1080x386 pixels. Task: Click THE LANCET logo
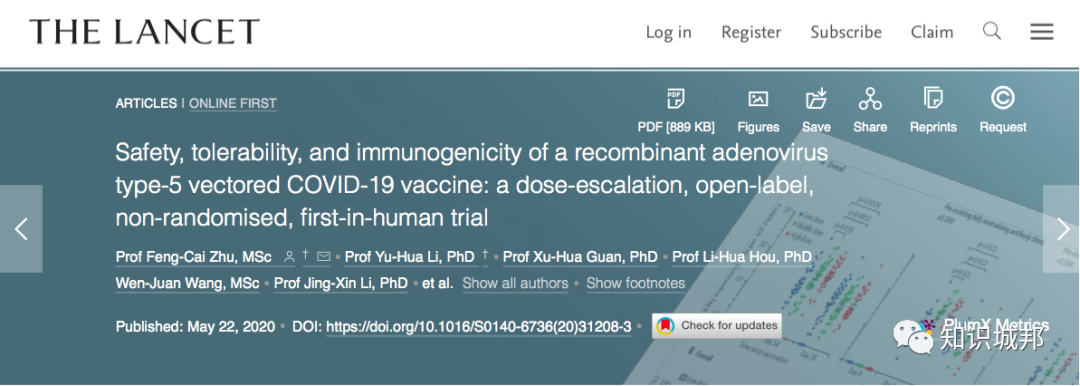144,32
